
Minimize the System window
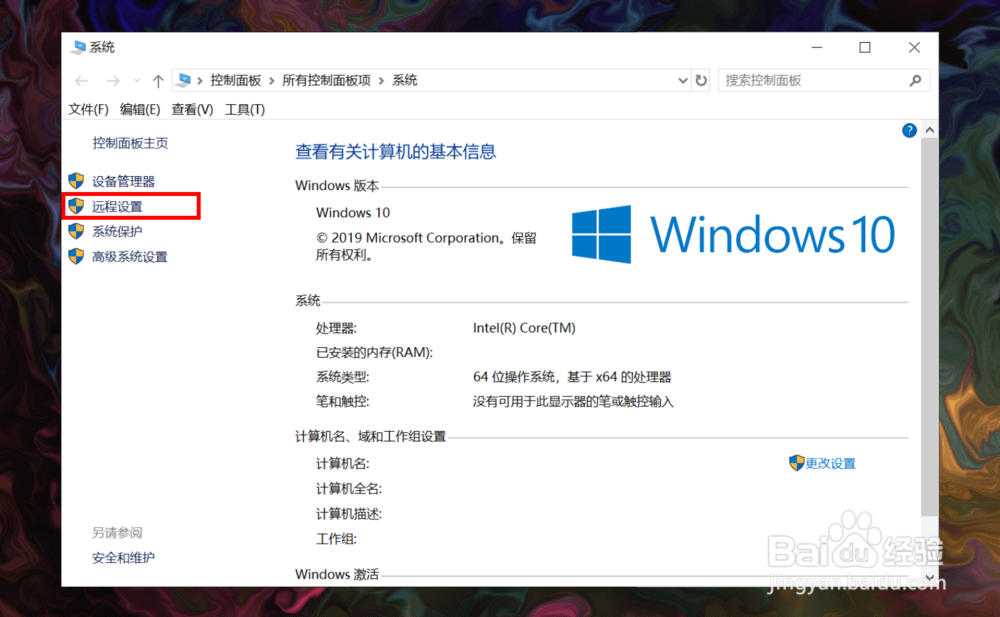816,47
